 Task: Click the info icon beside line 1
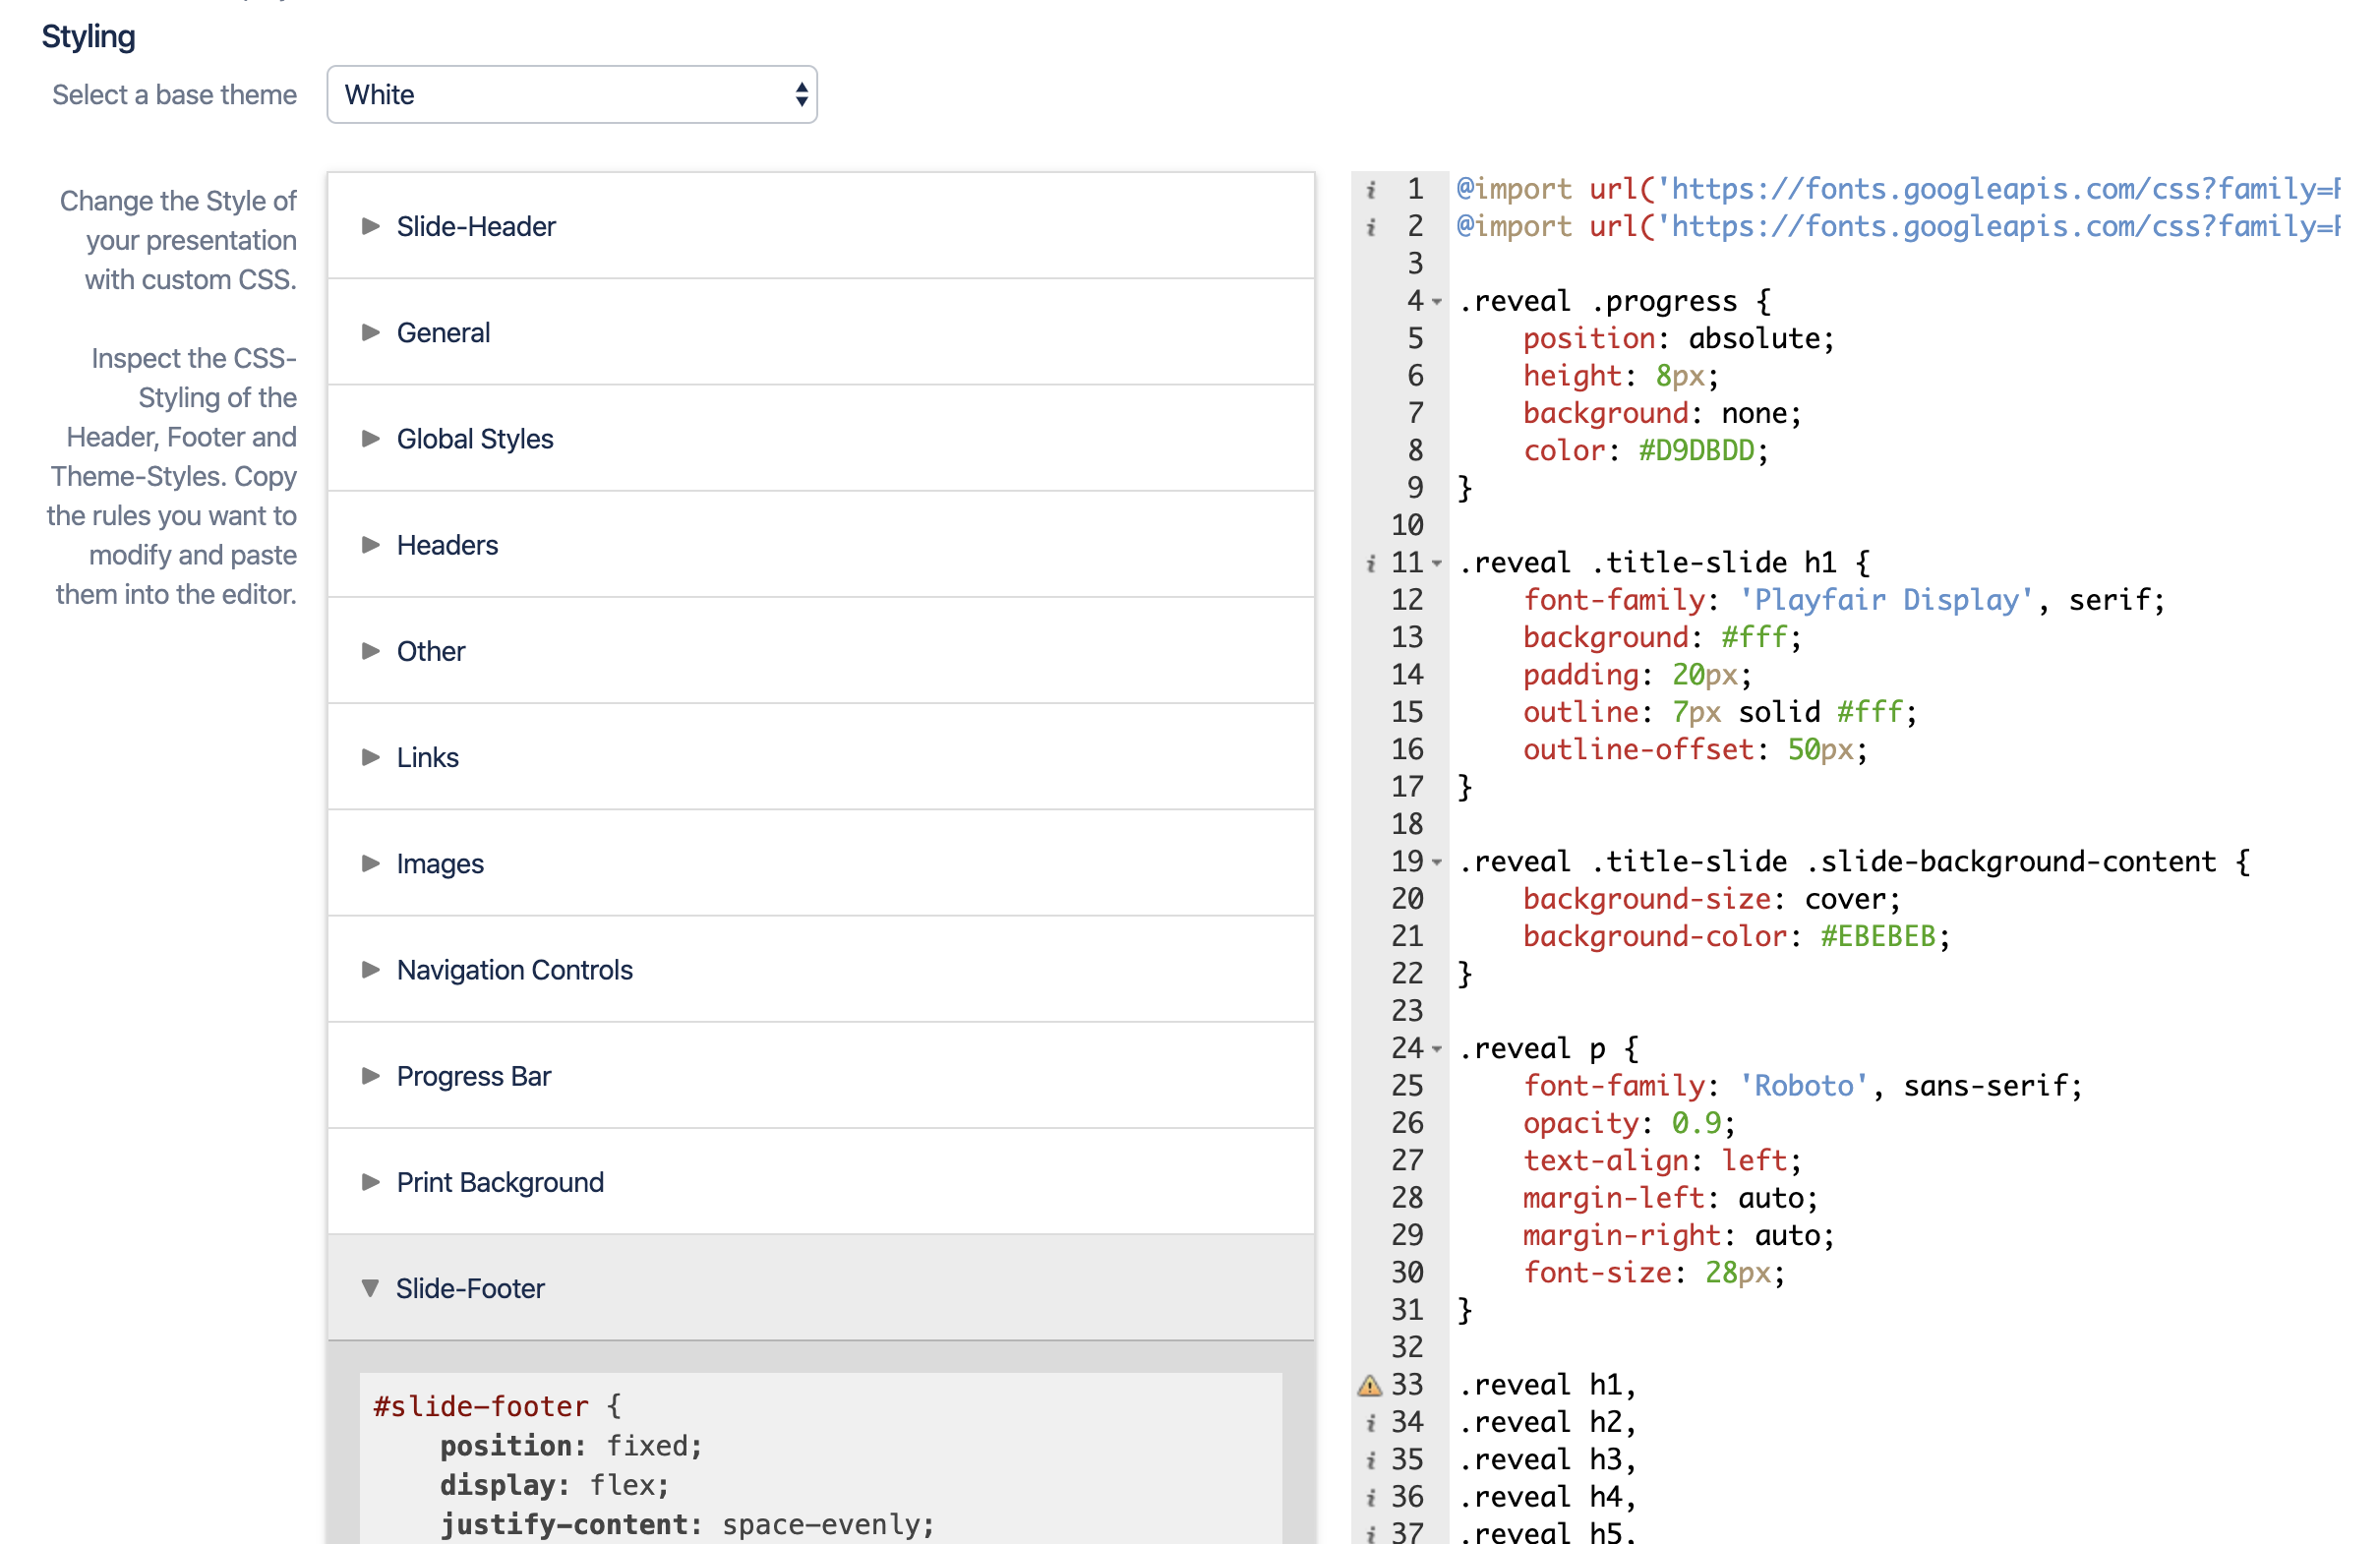pos(1371,188)
